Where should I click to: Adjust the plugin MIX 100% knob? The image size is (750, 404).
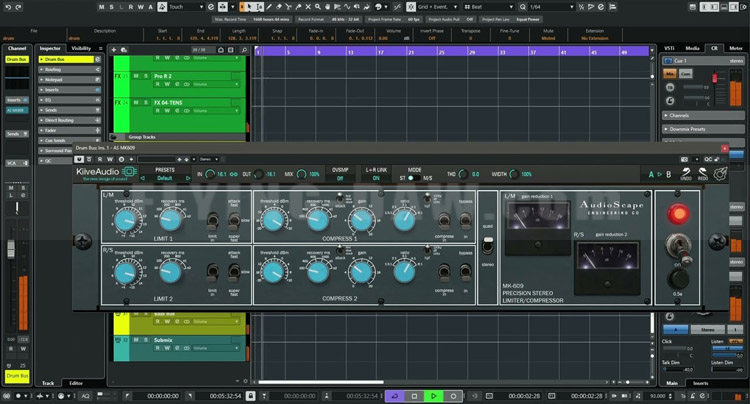coord(301,174)
